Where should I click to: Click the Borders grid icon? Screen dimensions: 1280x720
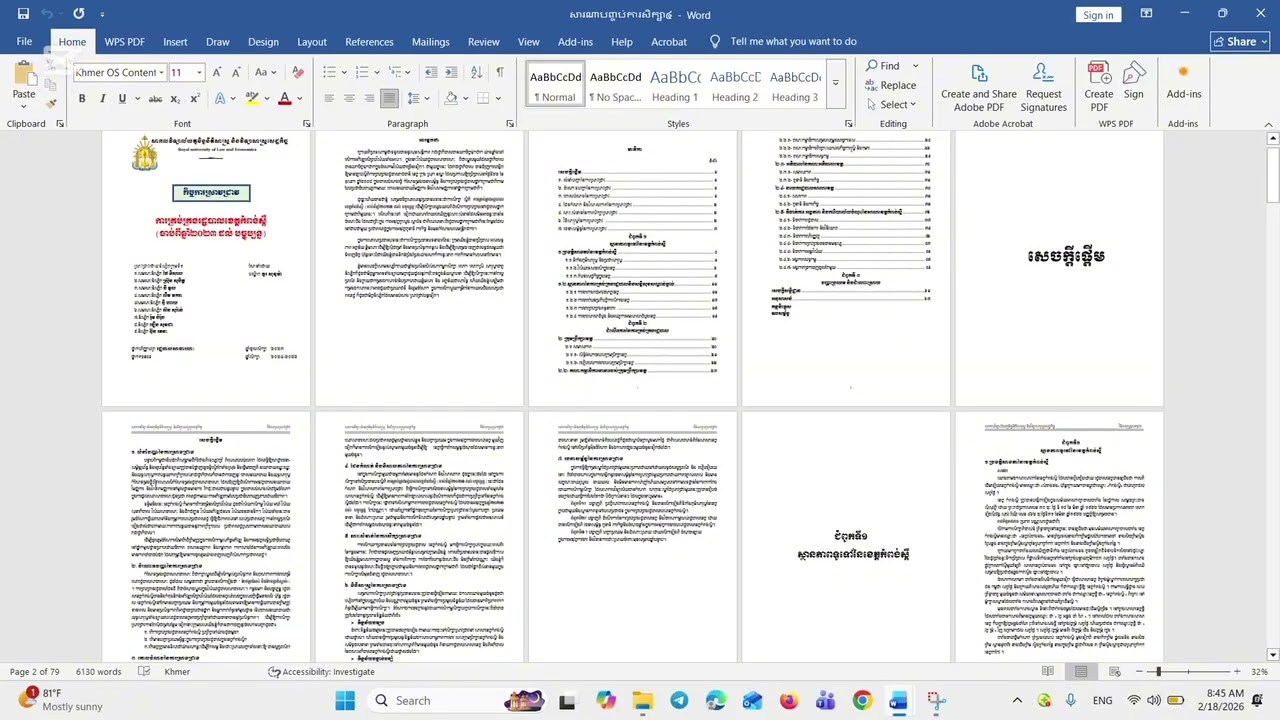coord(483,98)
